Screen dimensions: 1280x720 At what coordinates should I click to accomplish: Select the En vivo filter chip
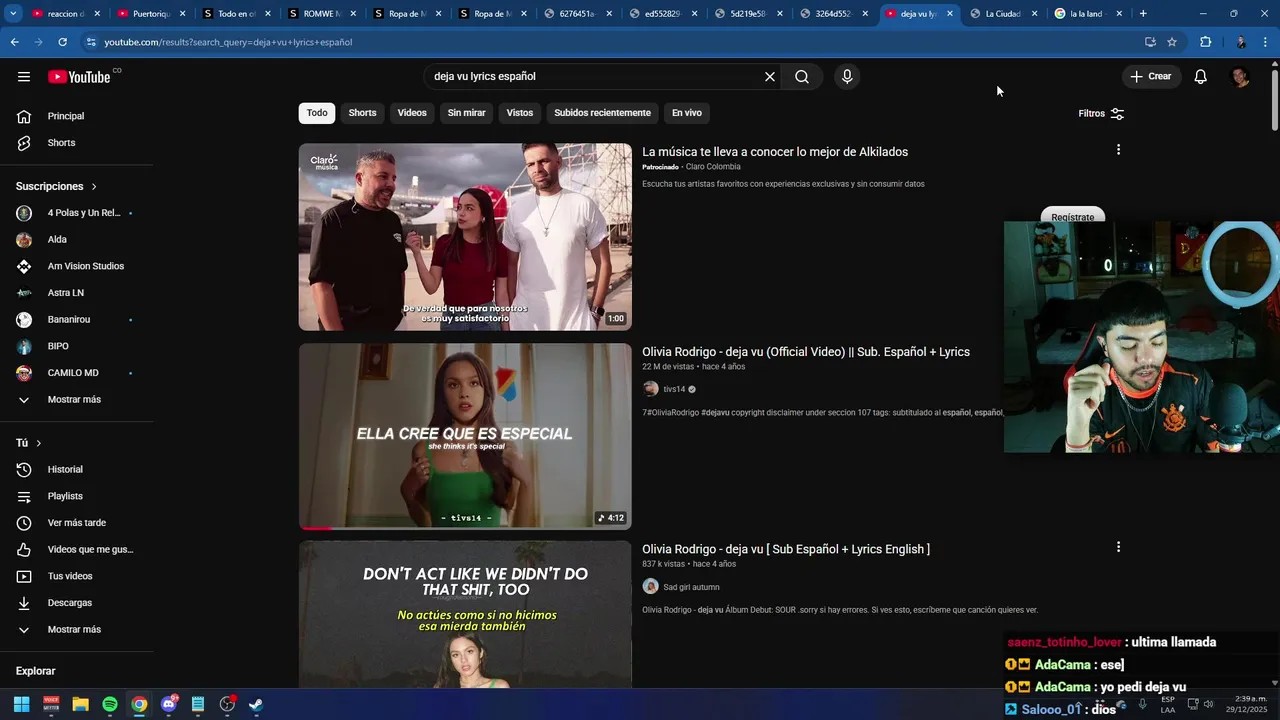(x=687, y=113)
